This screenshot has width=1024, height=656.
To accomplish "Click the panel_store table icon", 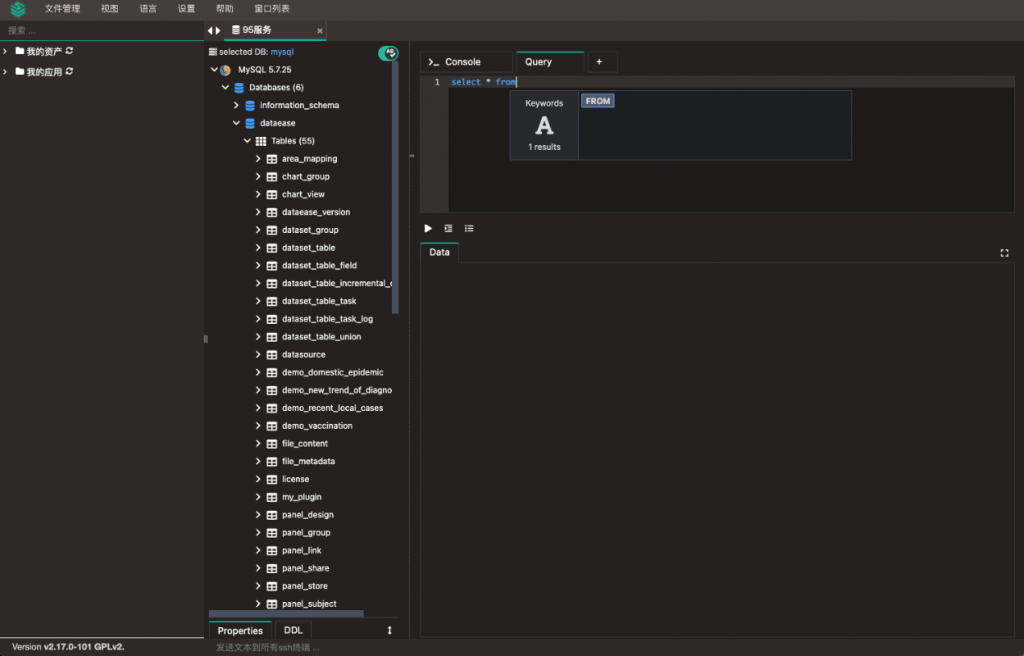I will 272,586.
